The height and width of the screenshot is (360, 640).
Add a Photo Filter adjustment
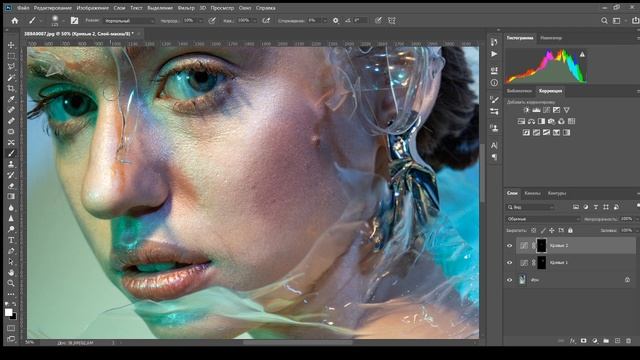click(551, 121)
